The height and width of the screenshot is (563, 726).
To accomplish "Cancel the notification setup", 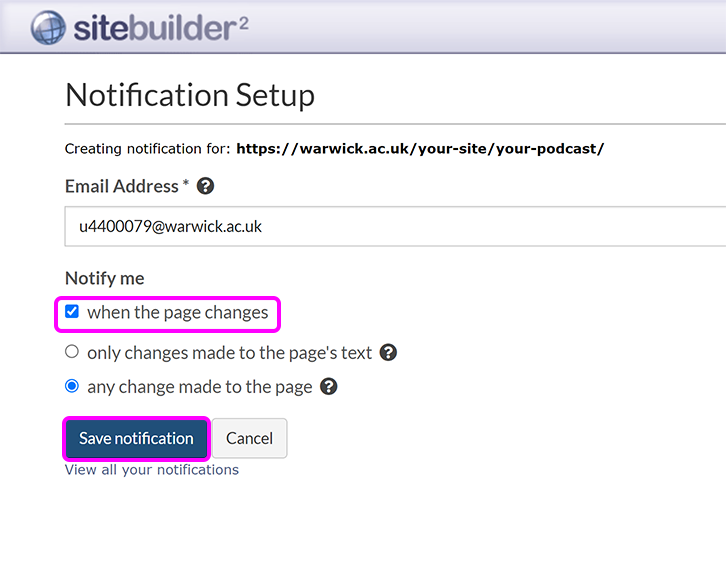I will (249, 438).
